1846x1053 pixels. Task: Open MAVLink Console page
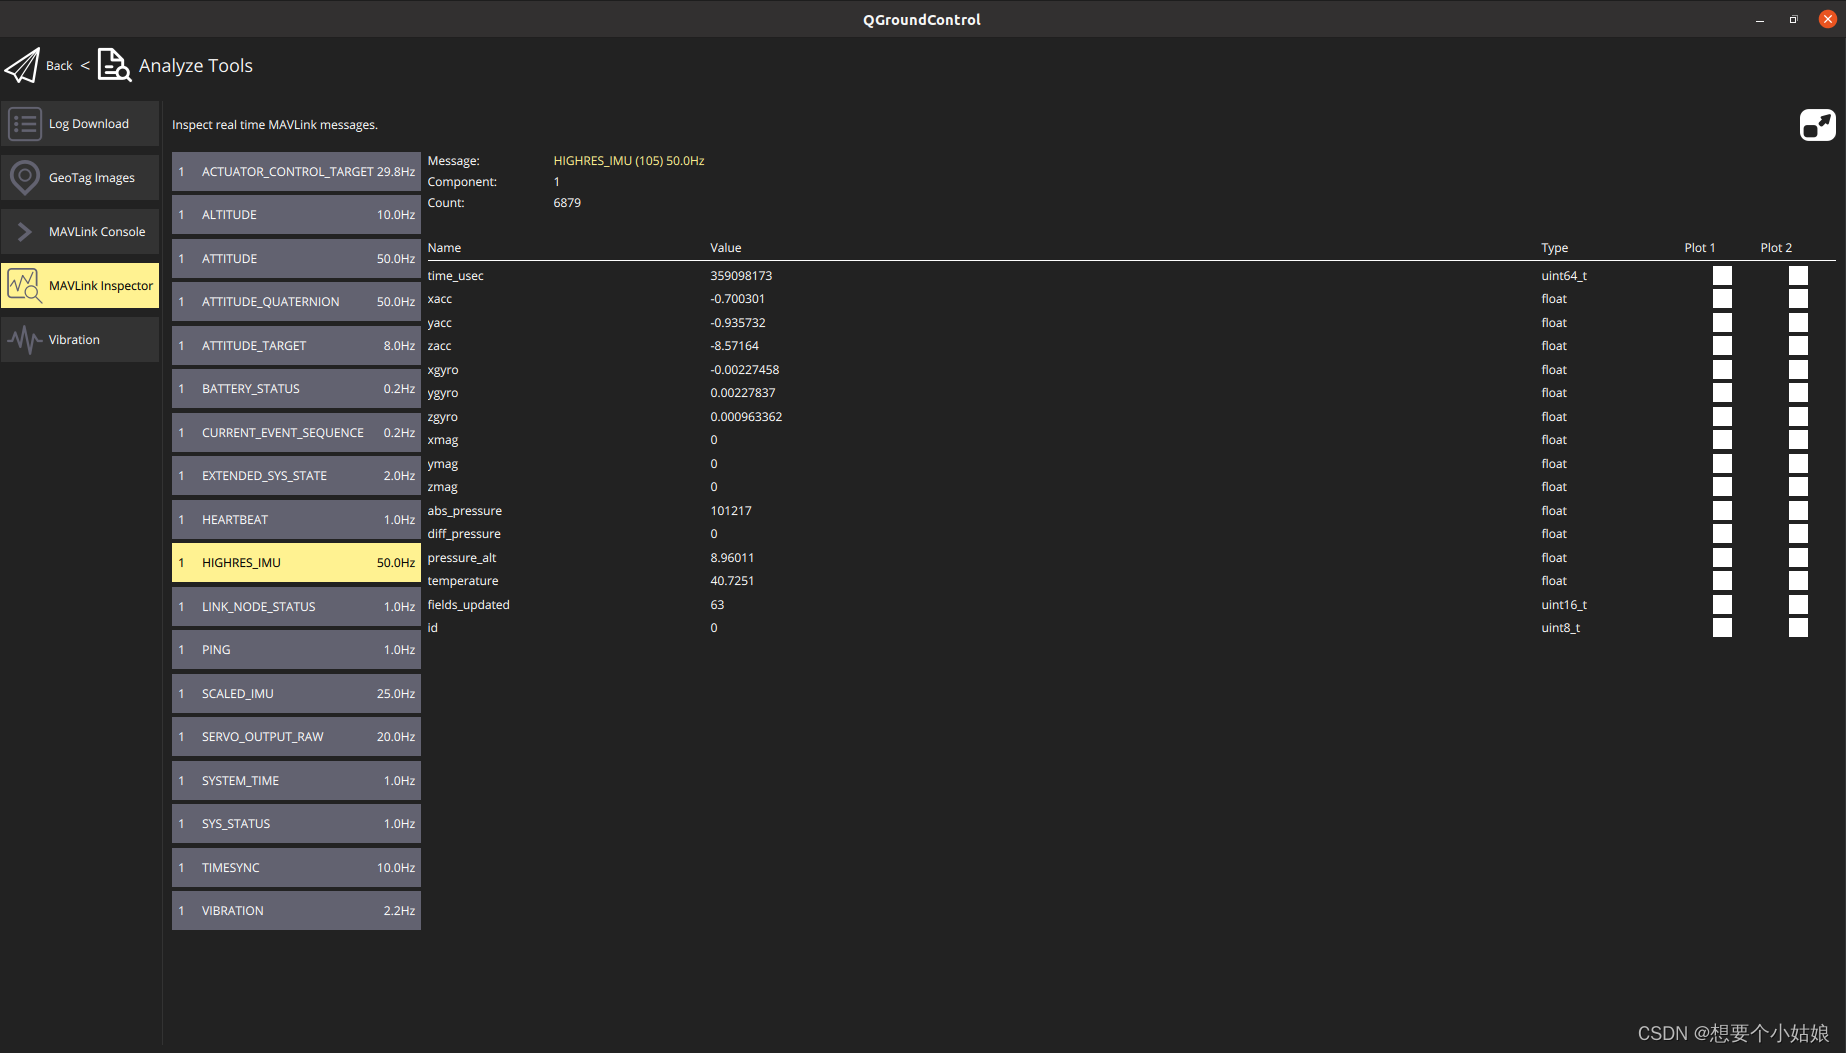point(80,232)
